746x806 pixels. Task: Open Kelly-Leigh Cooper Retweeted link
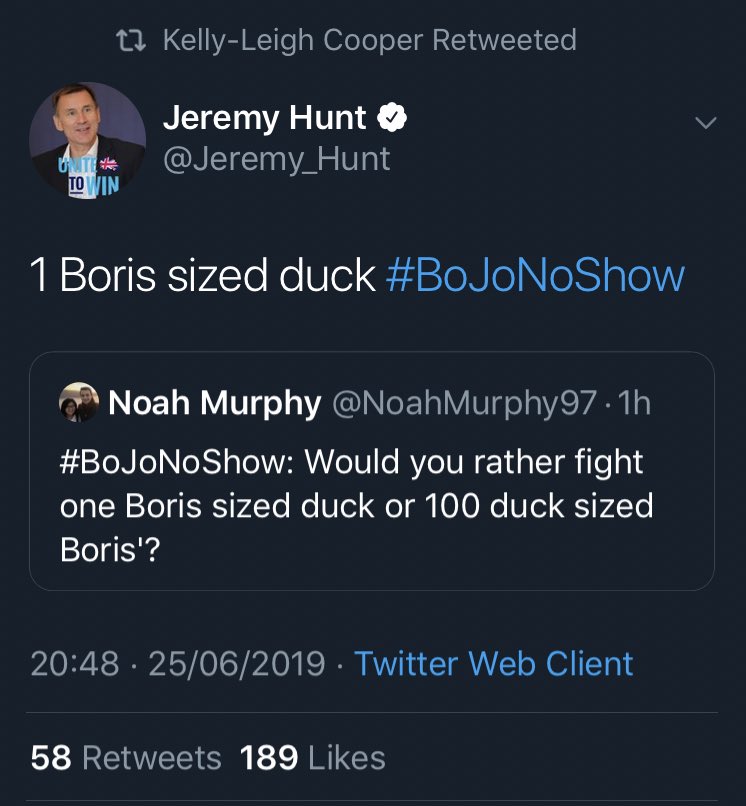click(369, 41)
